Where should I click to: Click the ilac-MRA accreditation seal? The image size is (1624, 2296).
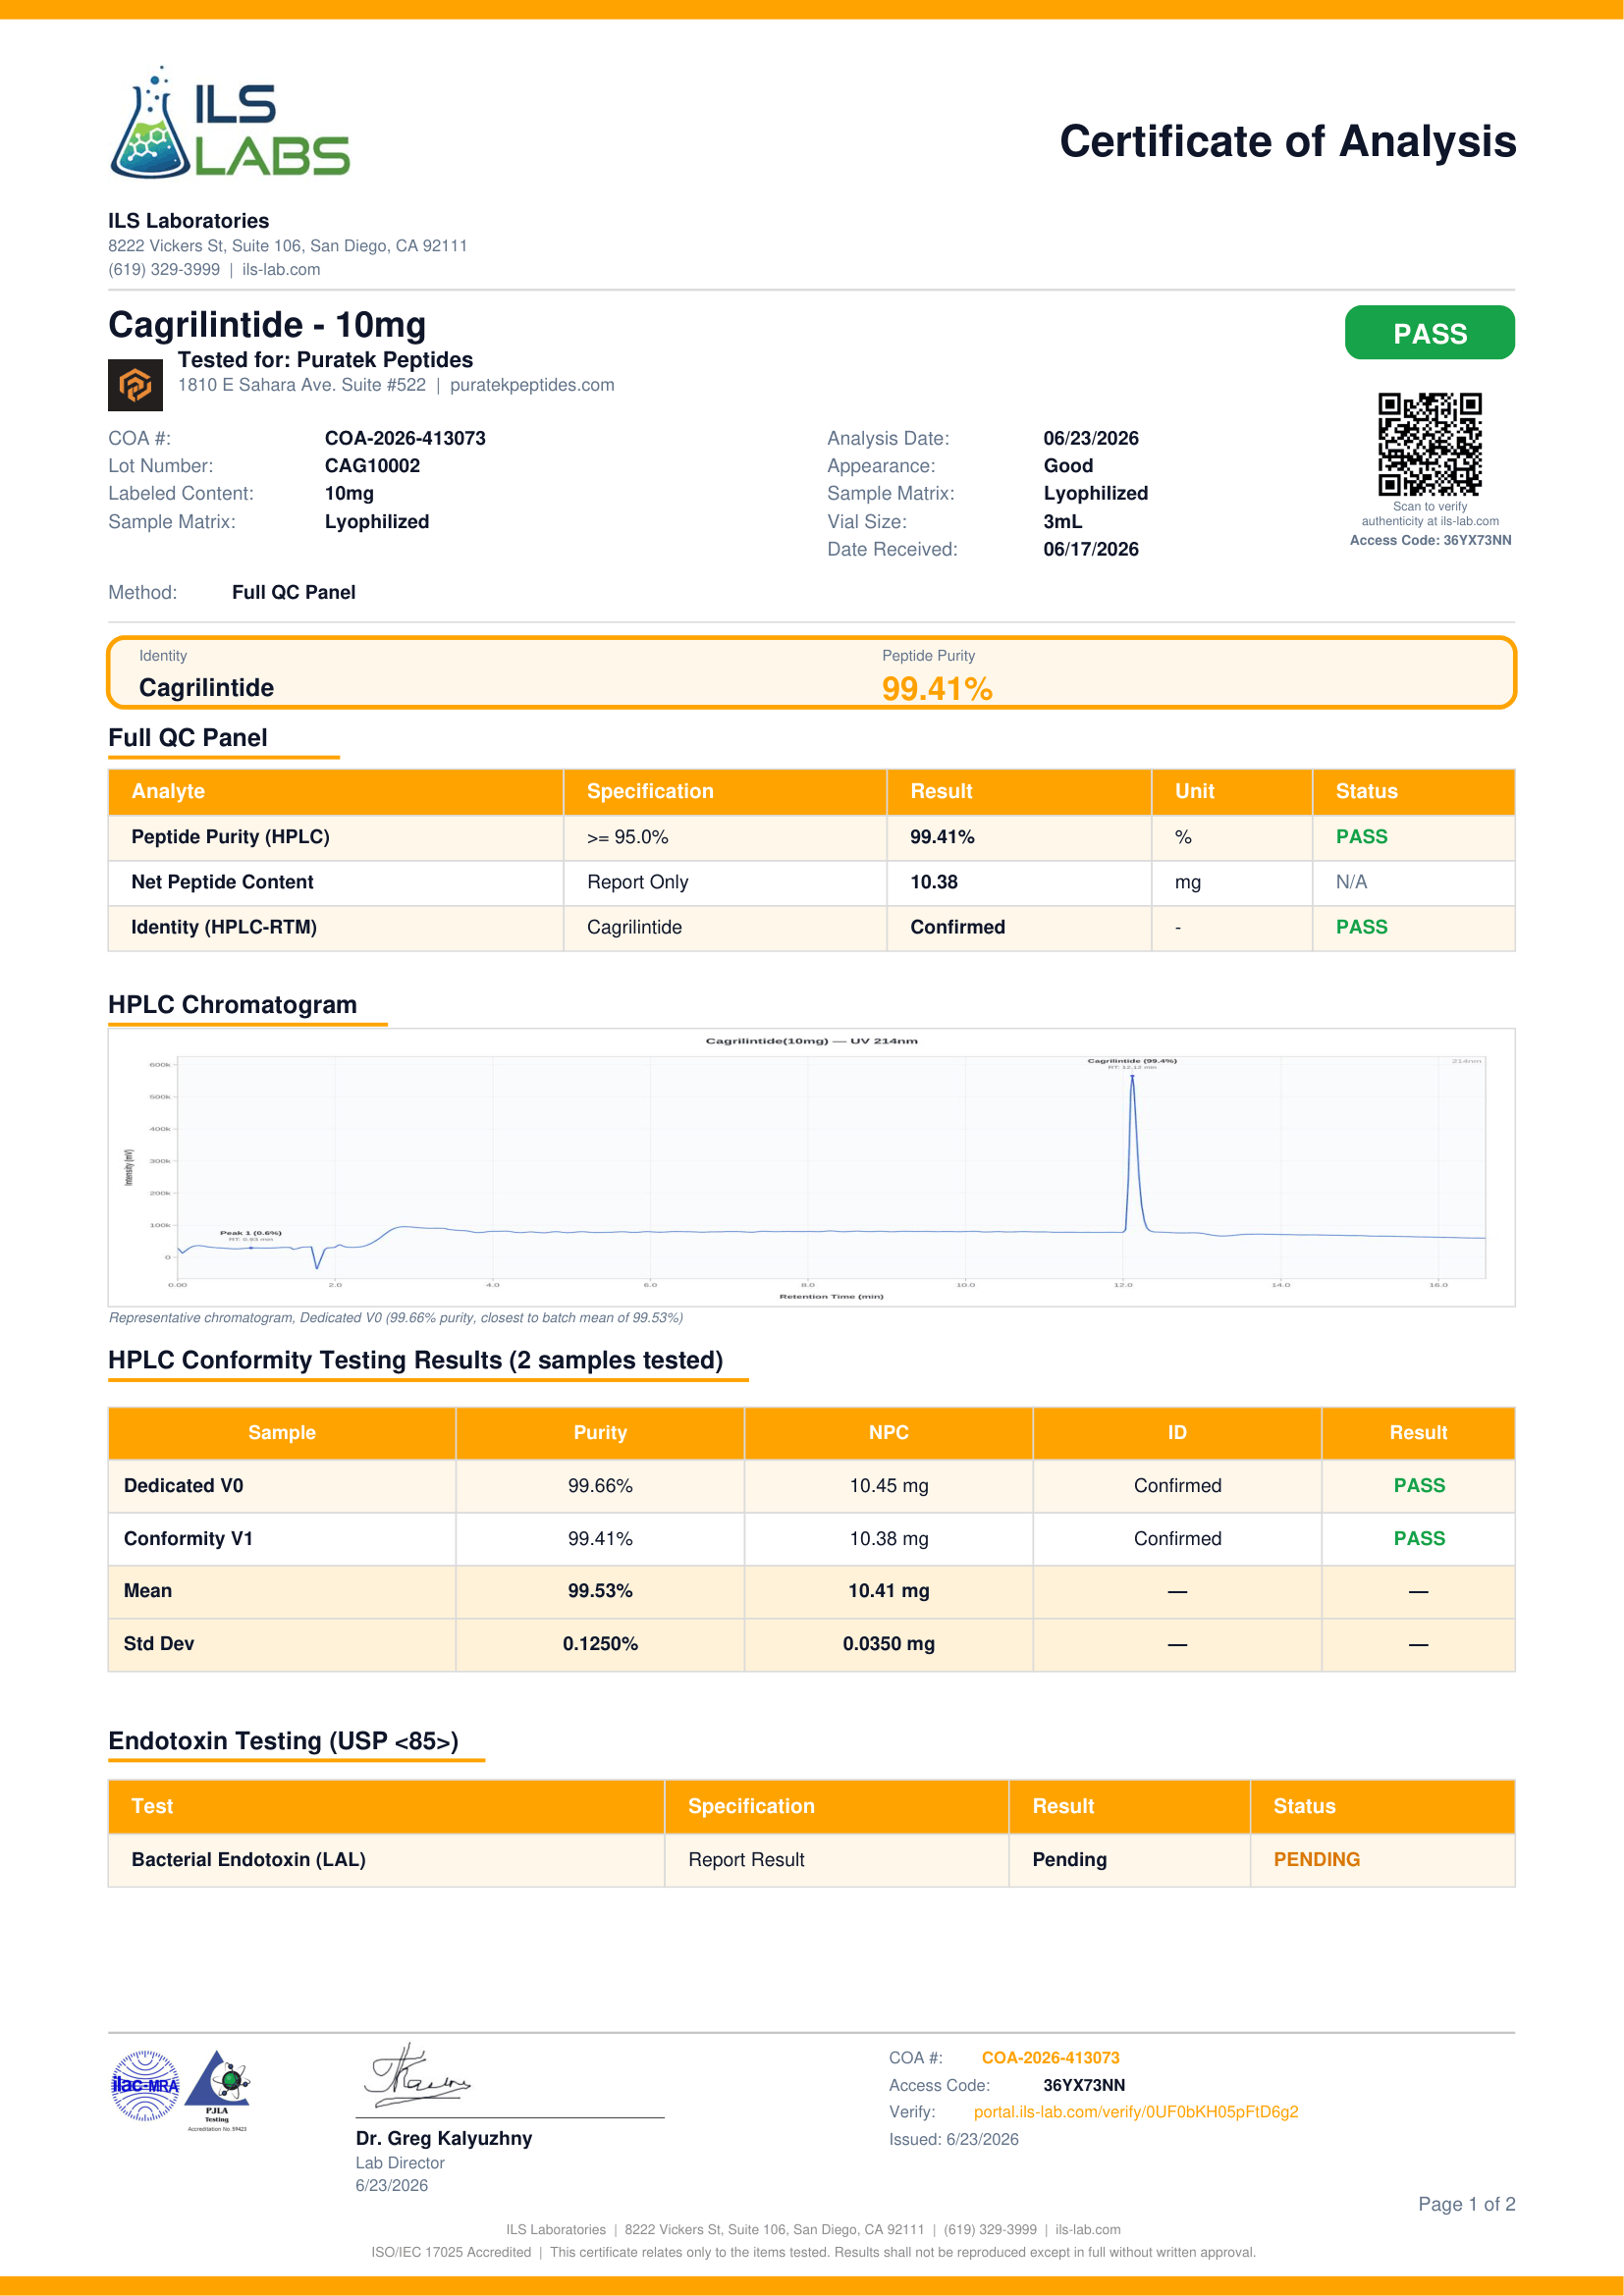[x=146, y=2085]
